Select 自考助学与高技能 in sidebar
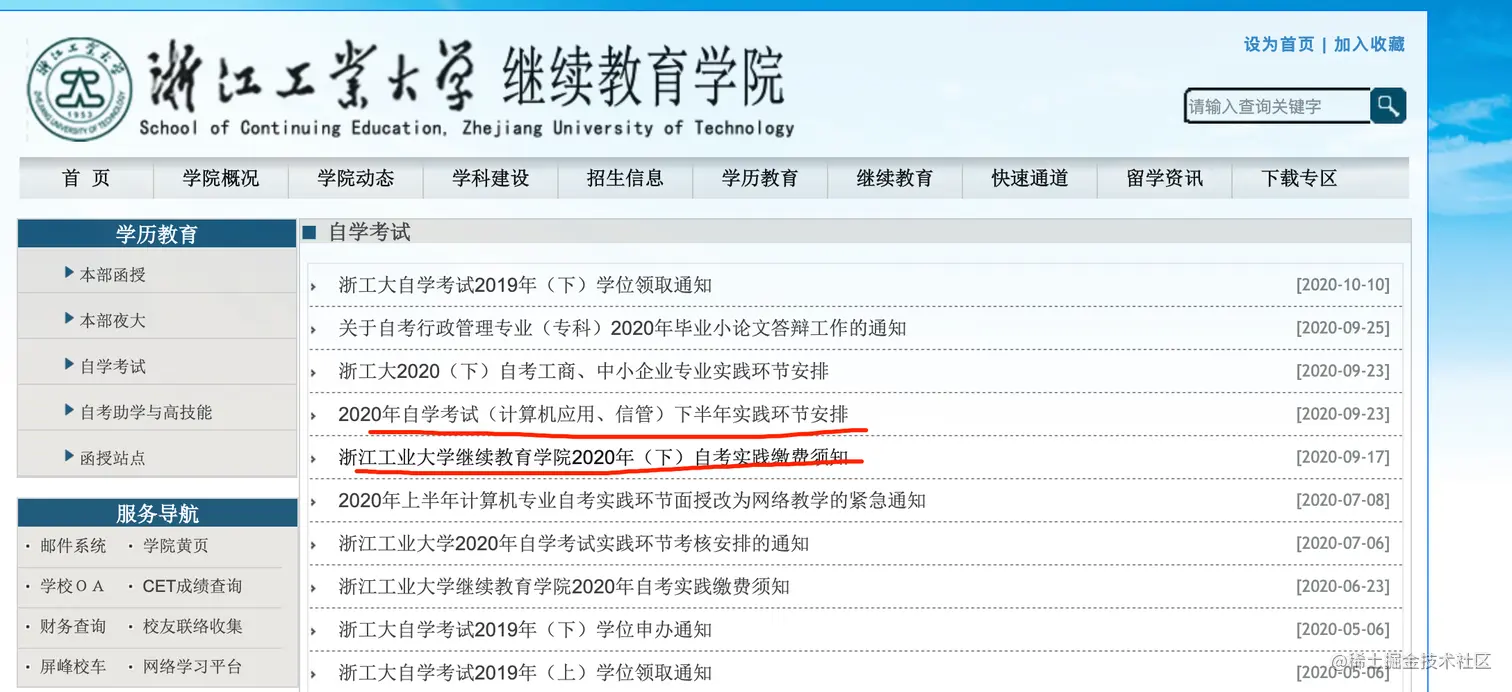Viewport: 1512px width, 692px height. pos(146,412)
